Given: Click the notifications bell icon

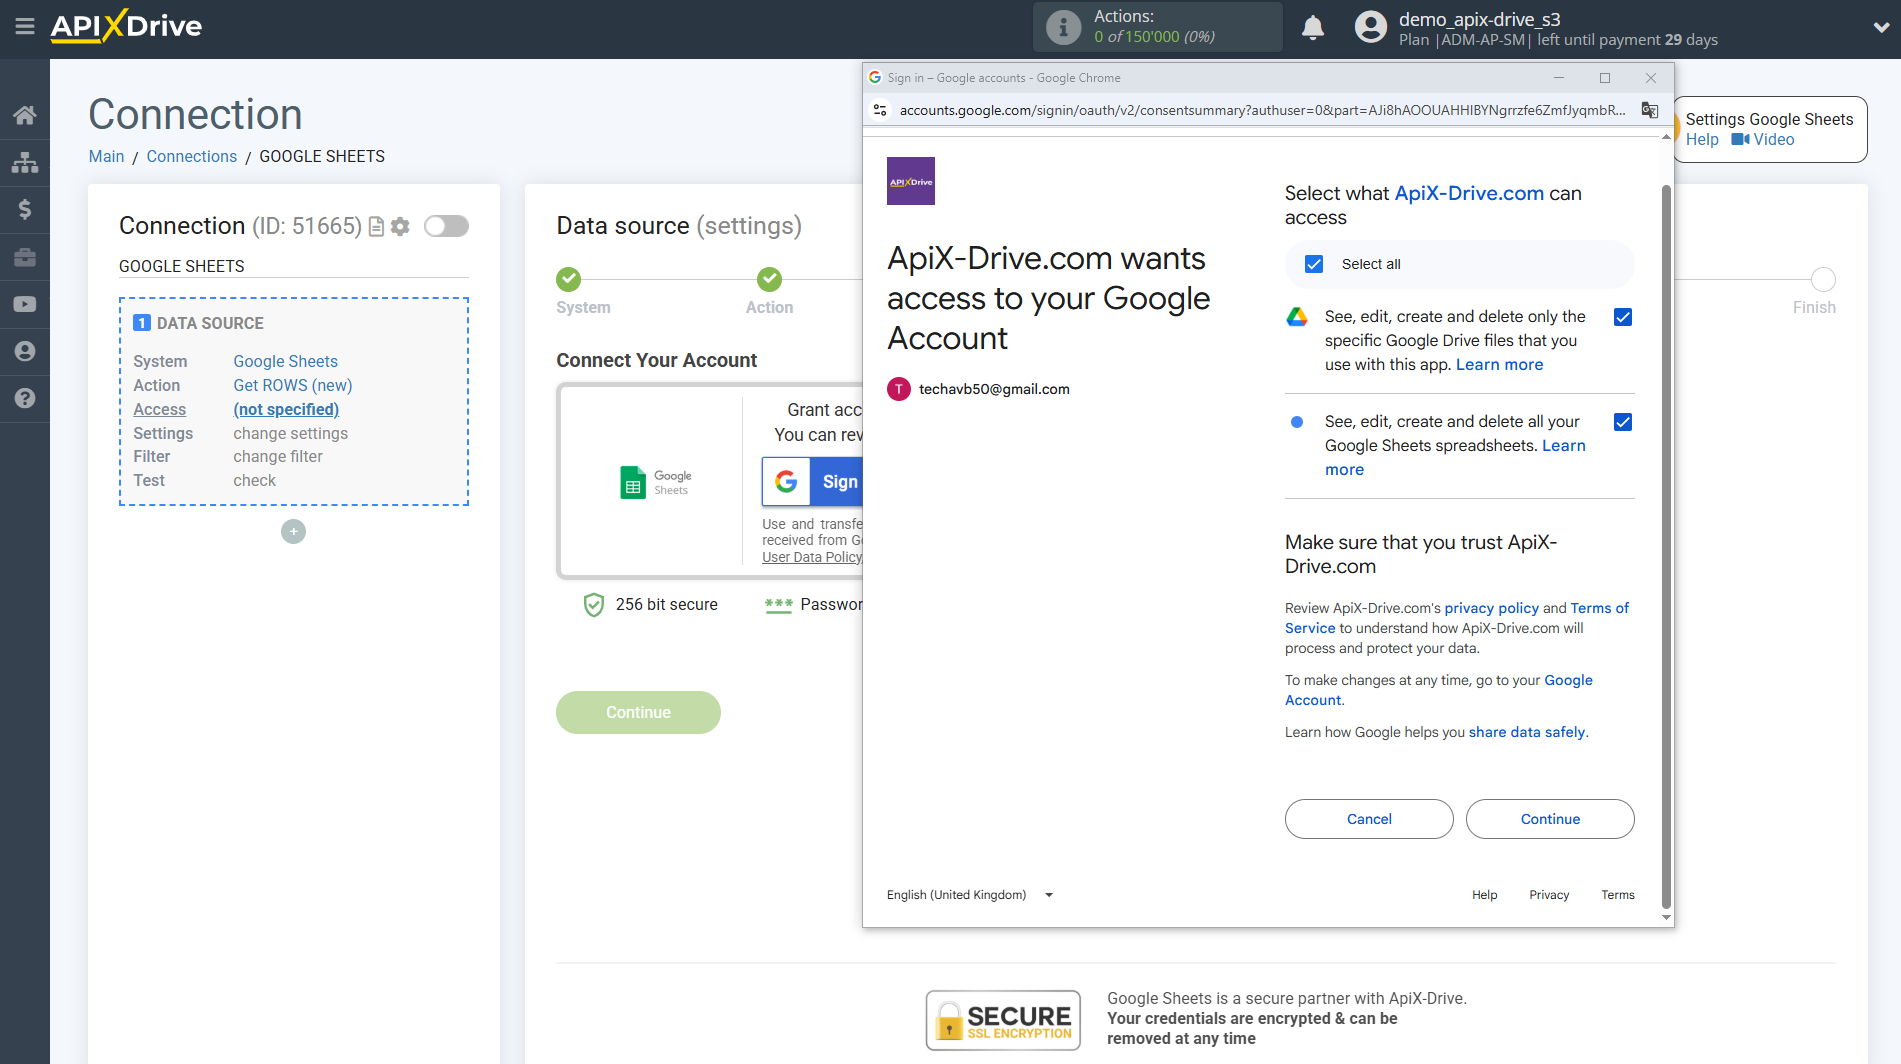Looking at the screenshot, I should coord(1313,28).
